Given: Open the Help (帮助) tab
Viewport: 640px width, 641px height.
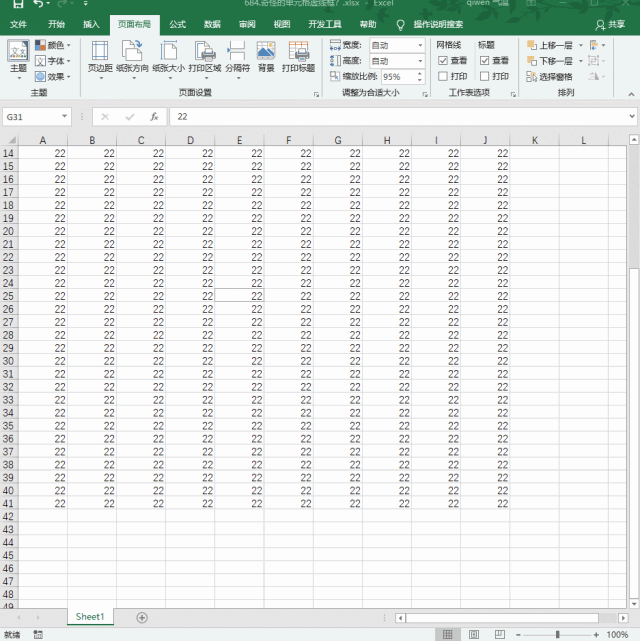Looking at the screenshot, I should pyautogui.click(x=367, y=25).
